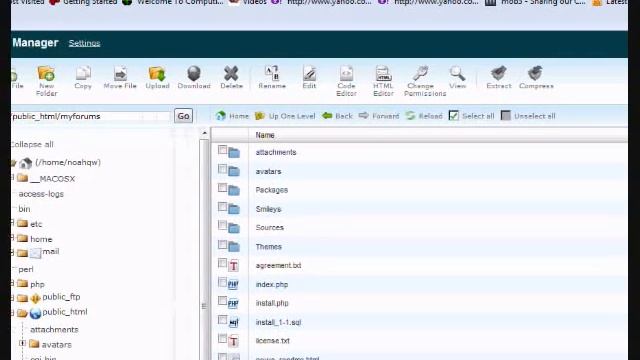Check the Packages folder checkbox
Screen dimensions: 640x360
click(222, 188)
